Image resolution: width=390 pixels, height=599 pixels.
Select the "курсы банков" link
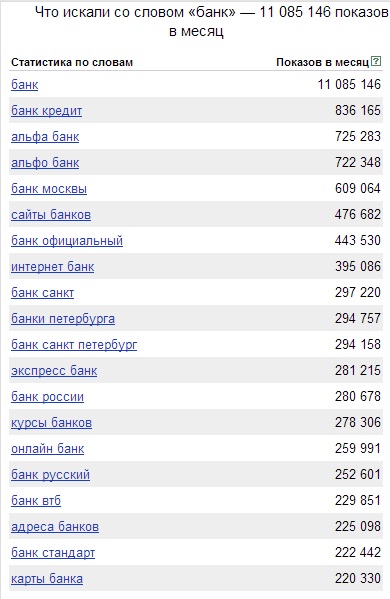51,423
